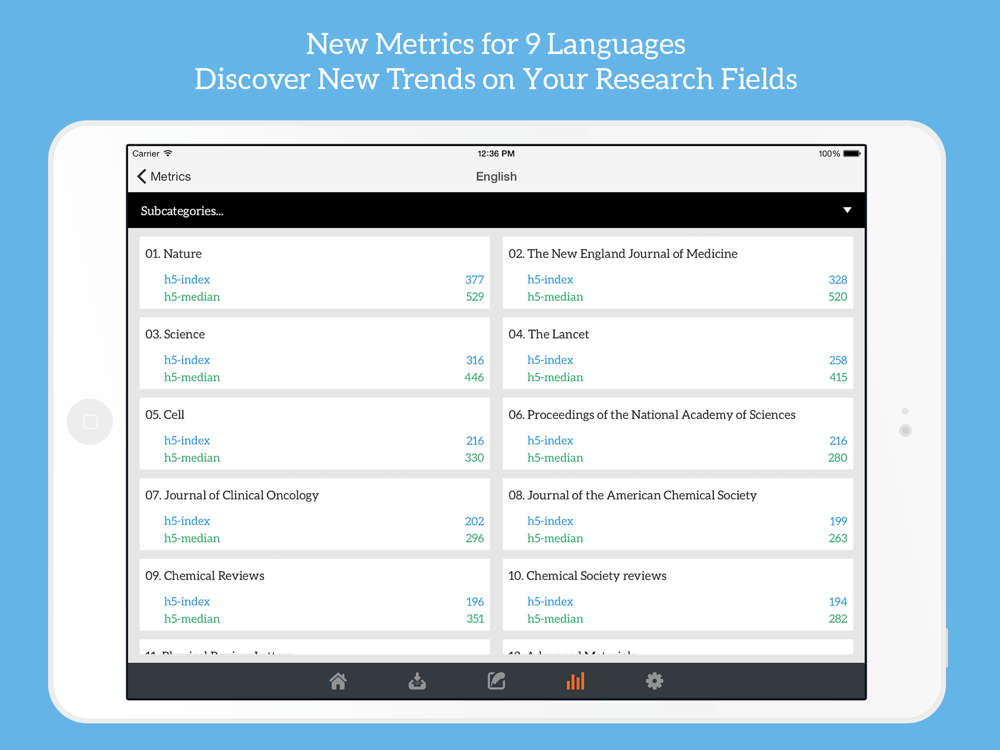Click Chemical Reviews h5-median value 351
The width and height of the screenshot is (1000, 750).
[474, 619]
